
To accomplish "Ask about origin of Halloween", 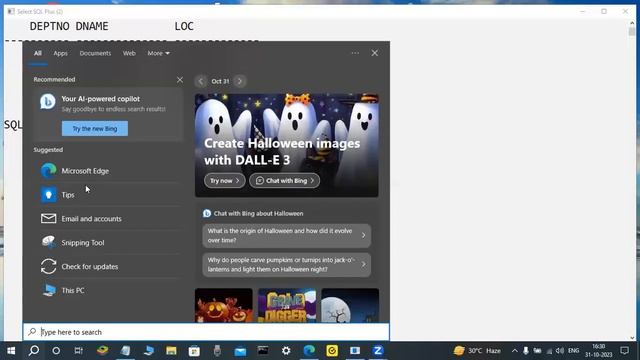I will [x=287, y=236].
